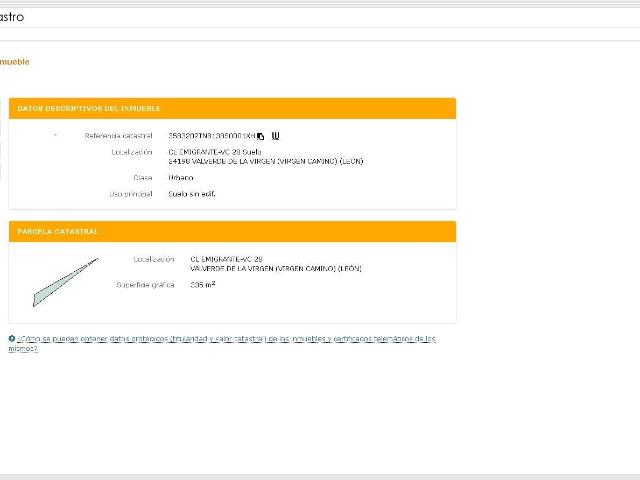Click the 'astro' page title
Screen dimensions: 640x480
[12, 17]
